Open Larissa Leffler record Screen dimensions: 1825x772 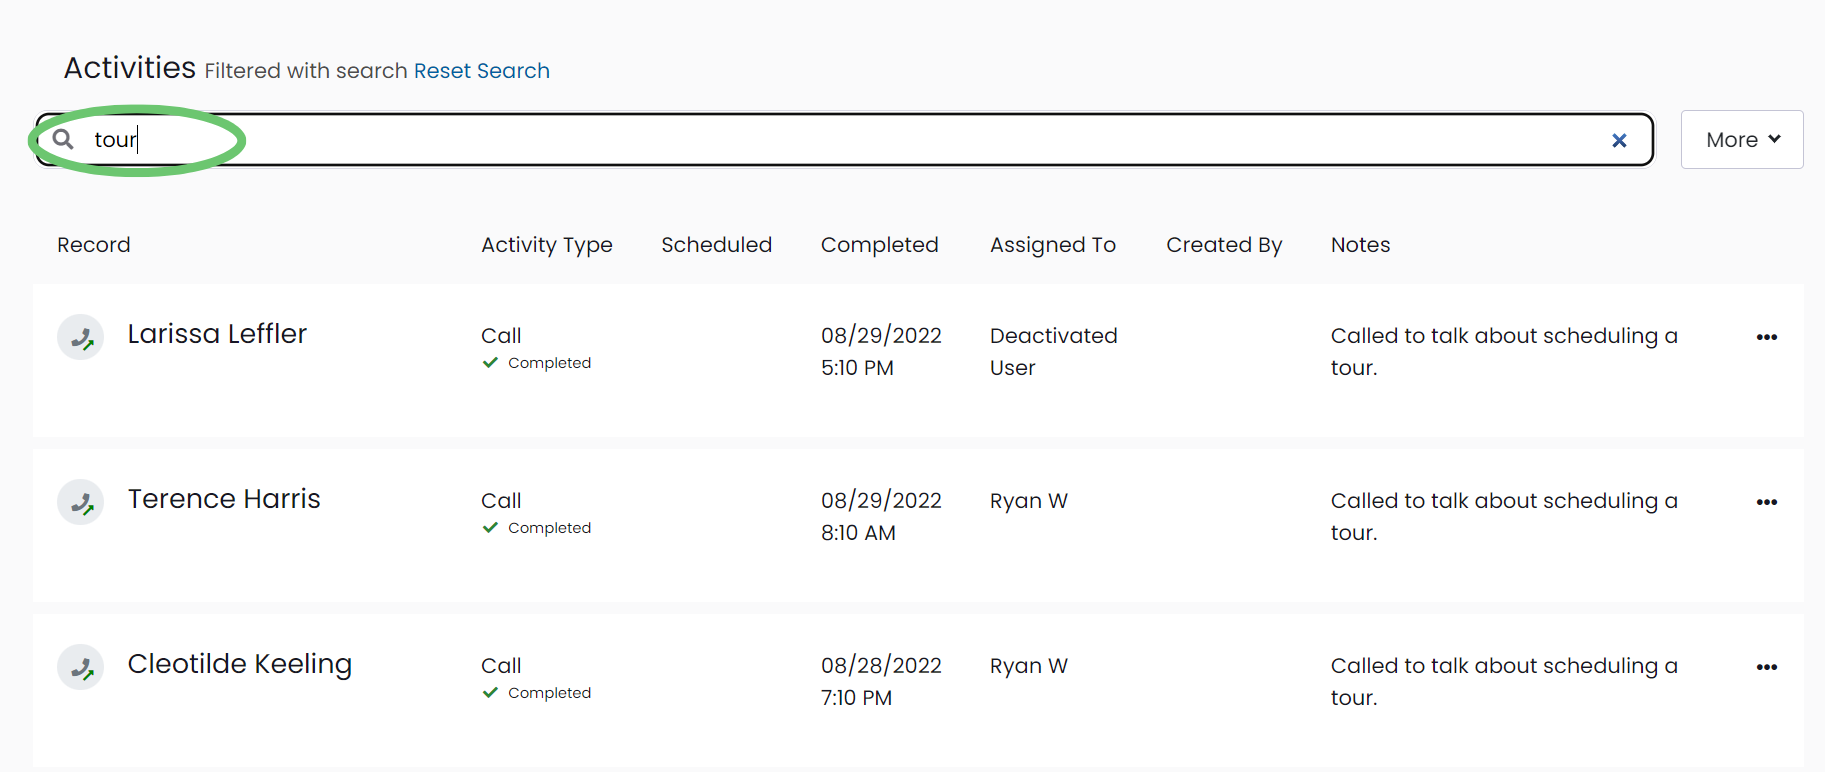(x=217, y=334)
